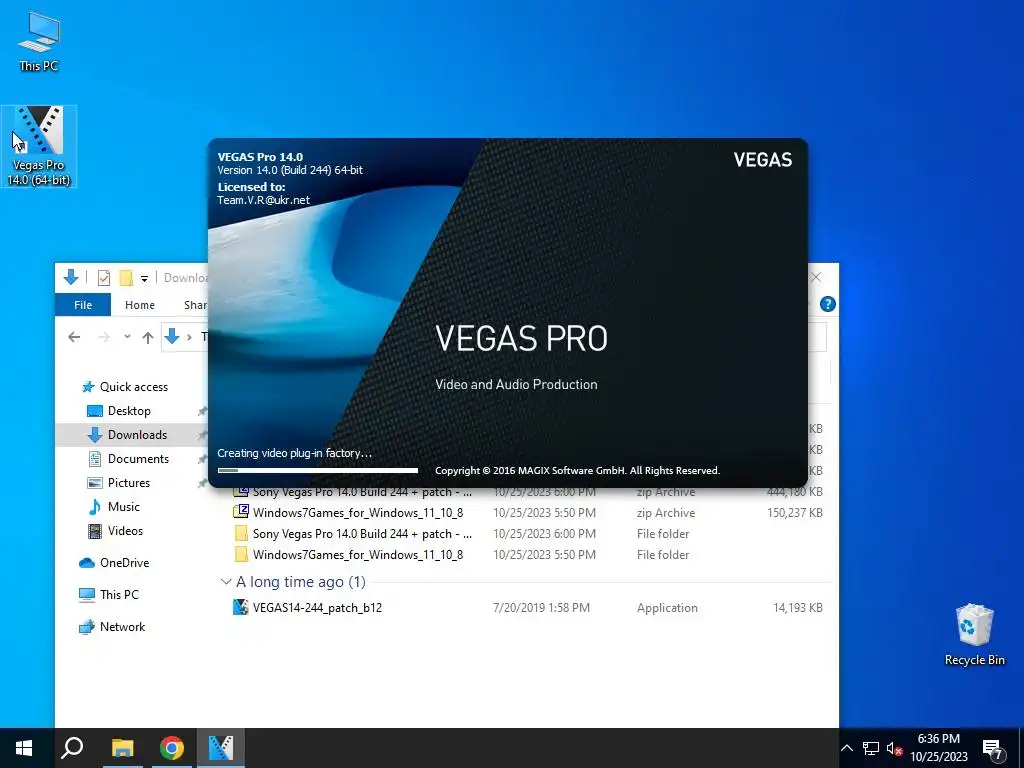This screenshot has width=1024, height=768.
Task: Click the muted volume tray icon
Action: [894, 748]
